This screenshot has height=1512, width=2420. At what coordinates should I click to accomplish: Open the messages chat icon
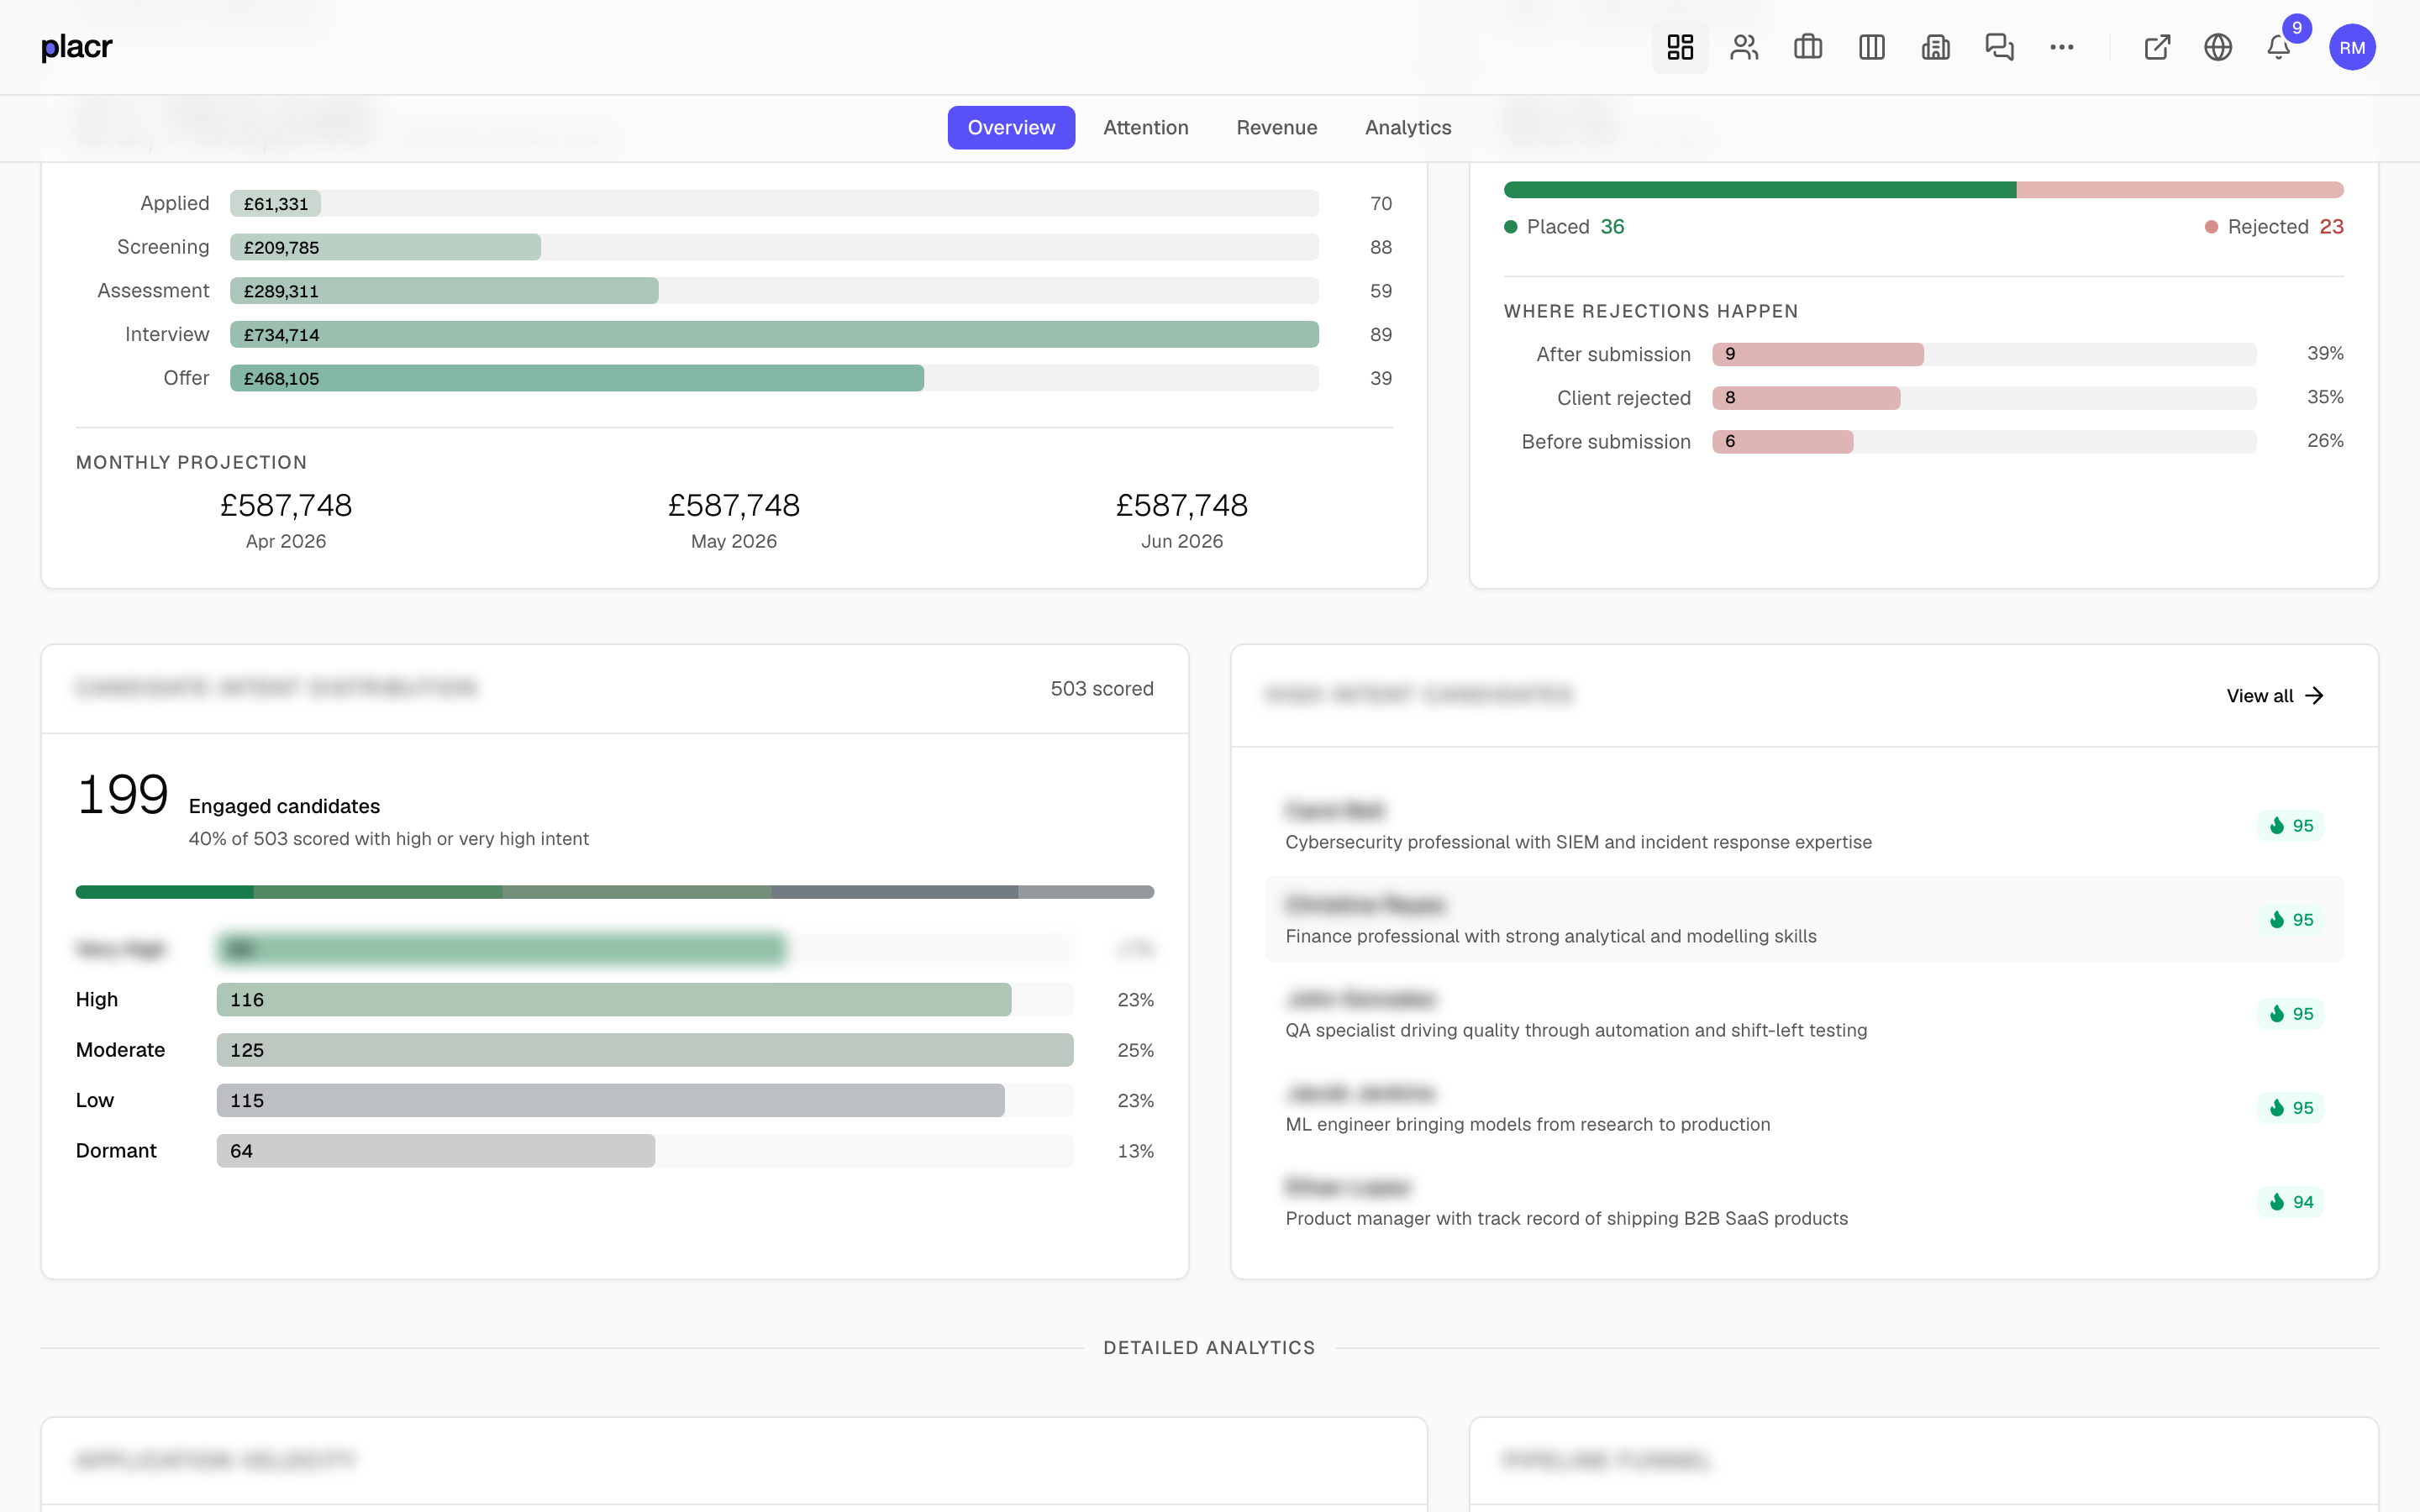pyautogui.click(x=1999, y=47)
